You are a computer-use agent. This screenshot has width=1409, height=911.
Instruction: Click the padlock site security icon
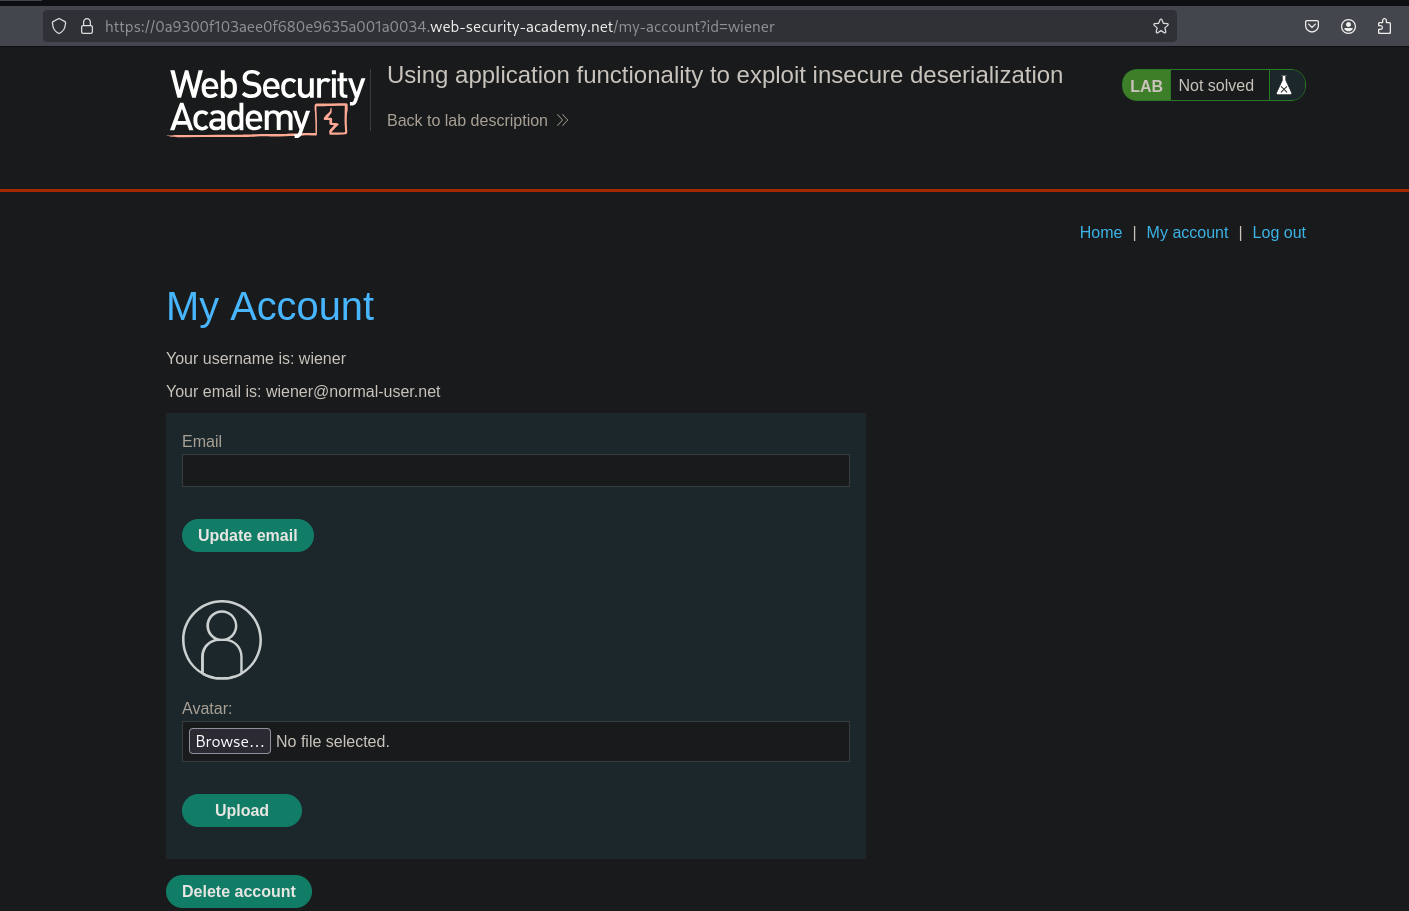tap(87, 27)
